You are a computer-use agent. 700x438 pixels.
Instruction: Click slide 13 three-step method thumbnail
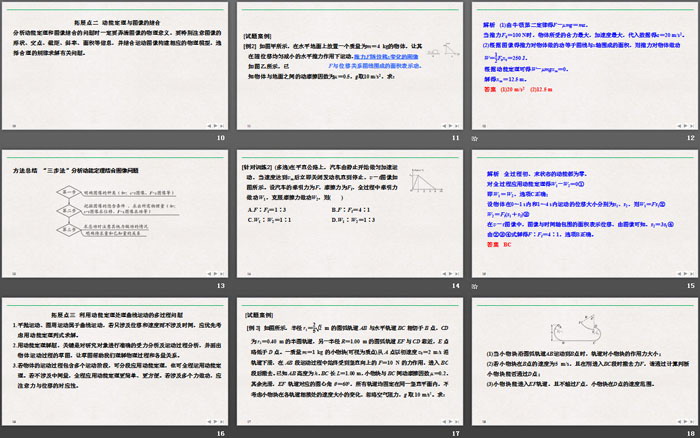tap(115, 212)
